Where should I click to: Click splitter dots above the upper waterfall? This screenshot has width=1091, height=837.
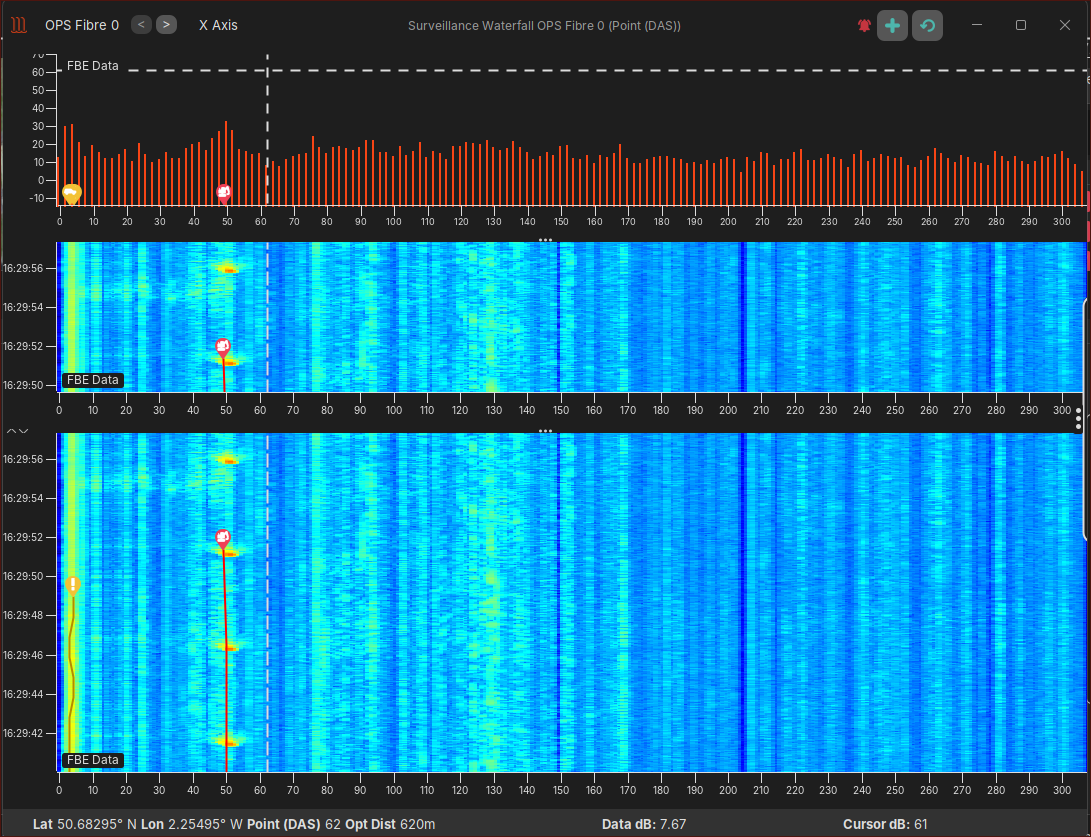pos(545,240)
